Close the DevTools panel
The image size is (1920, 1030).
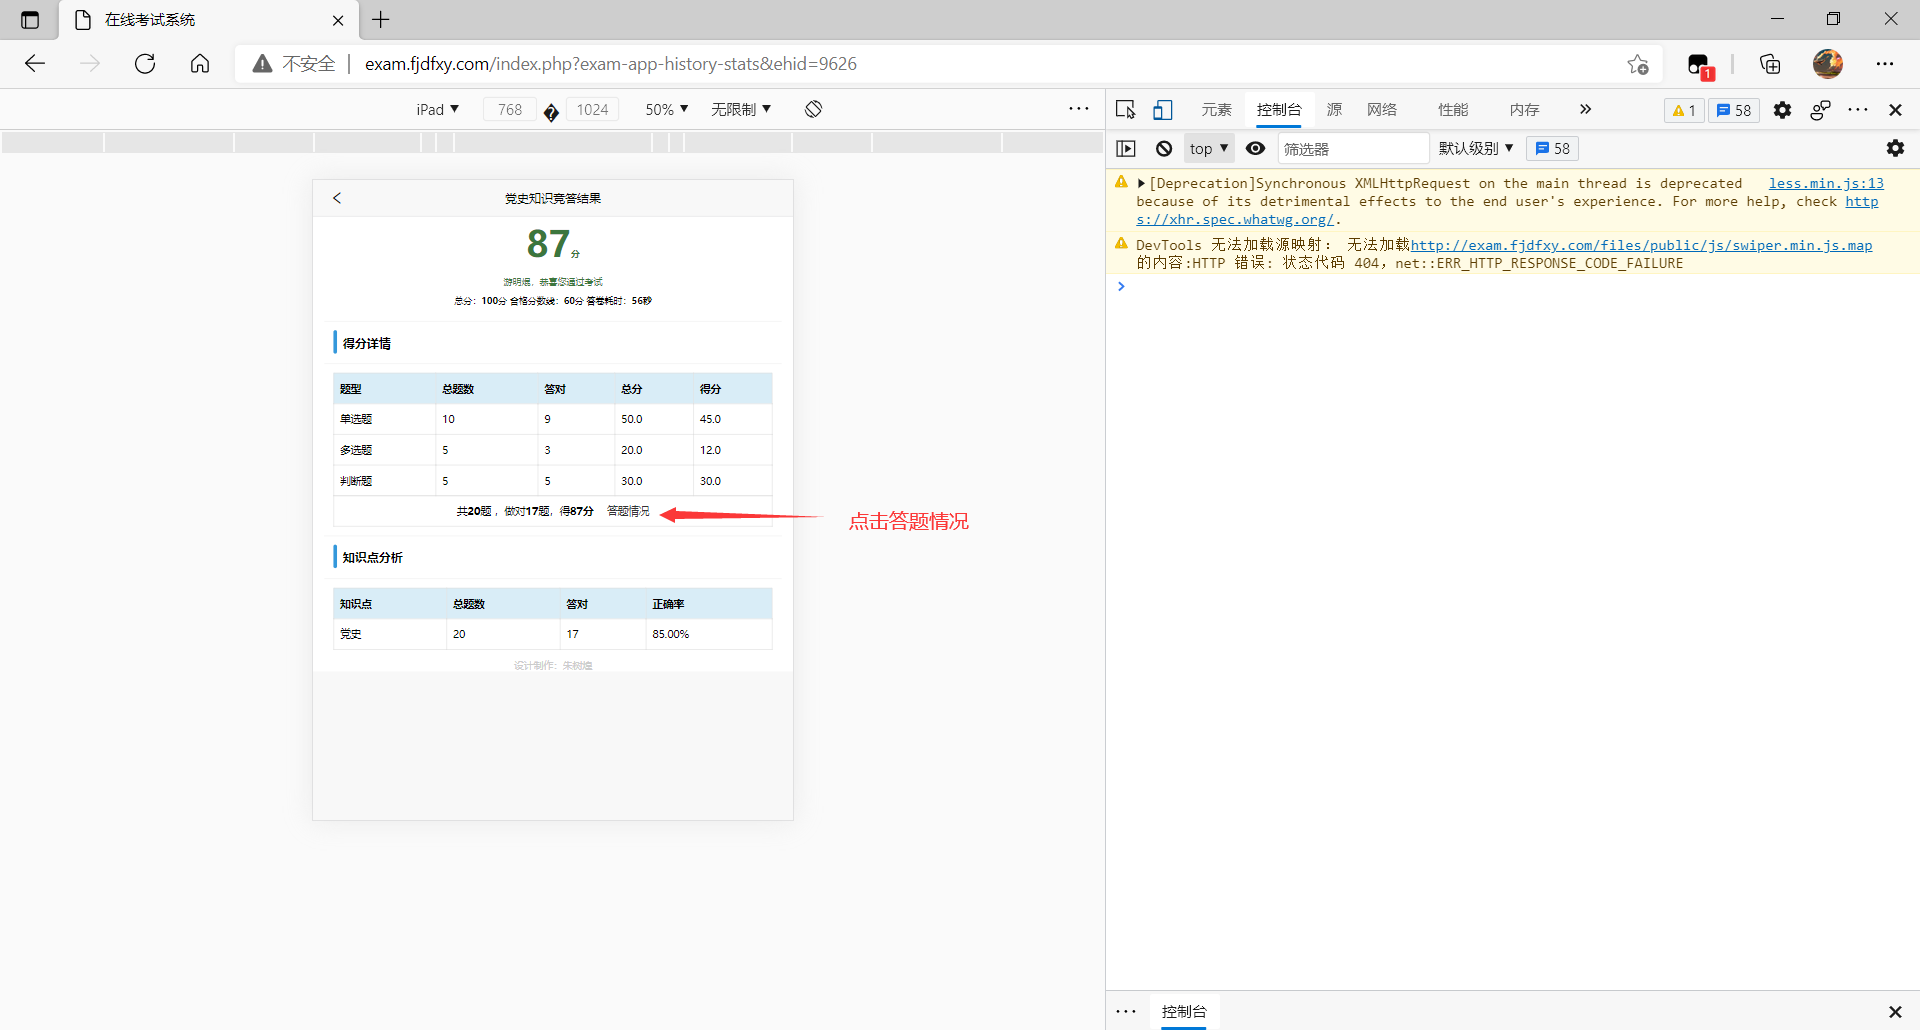(1895, 110)
